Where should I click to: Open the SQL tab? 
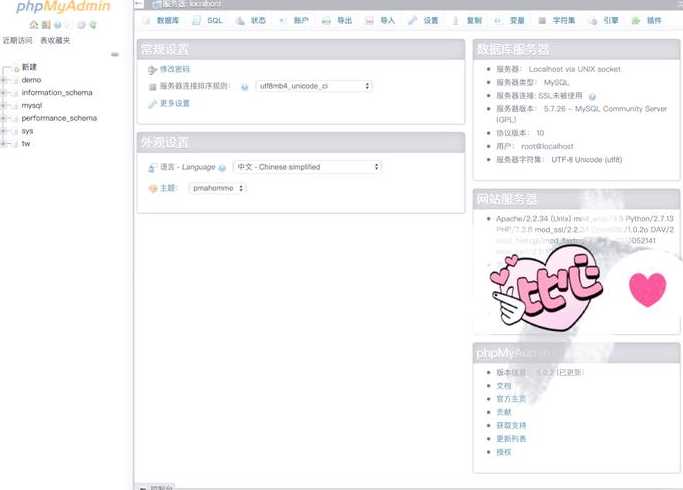(208, 20)
